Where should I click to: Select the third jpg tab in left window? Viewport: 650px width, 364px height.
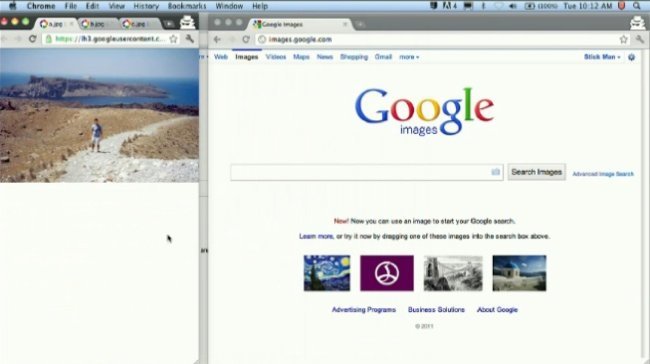coord(140,24)
